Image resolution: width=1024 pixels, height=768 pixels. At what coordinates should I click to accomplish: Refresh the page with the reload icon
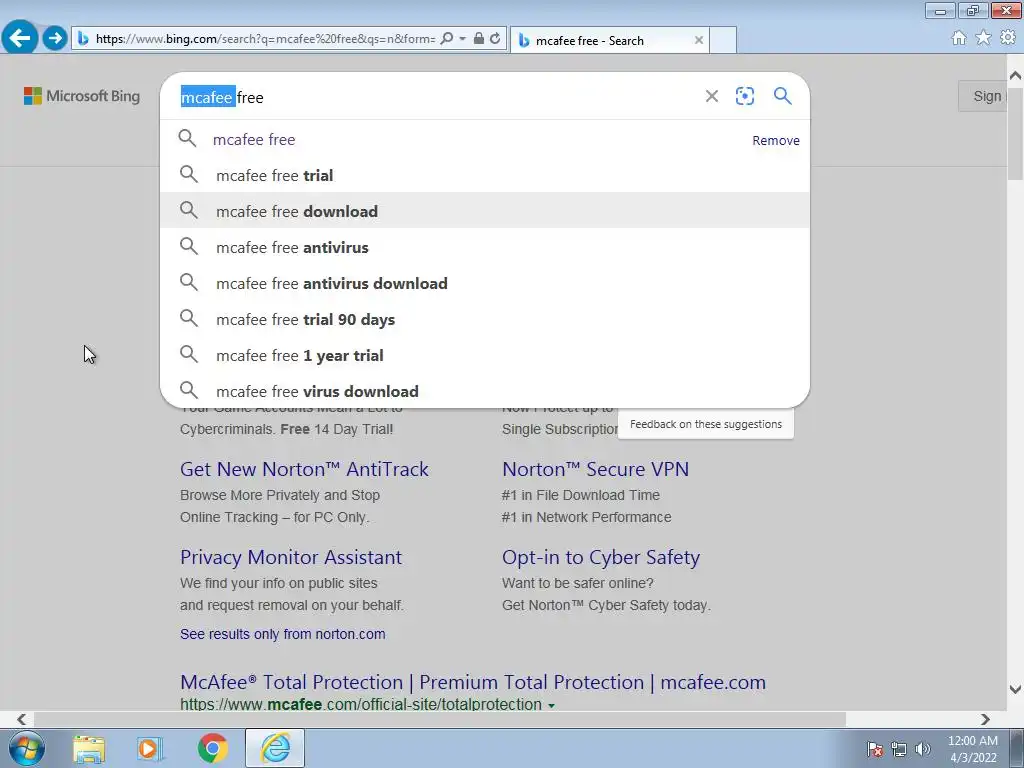(x=495, y=39)
